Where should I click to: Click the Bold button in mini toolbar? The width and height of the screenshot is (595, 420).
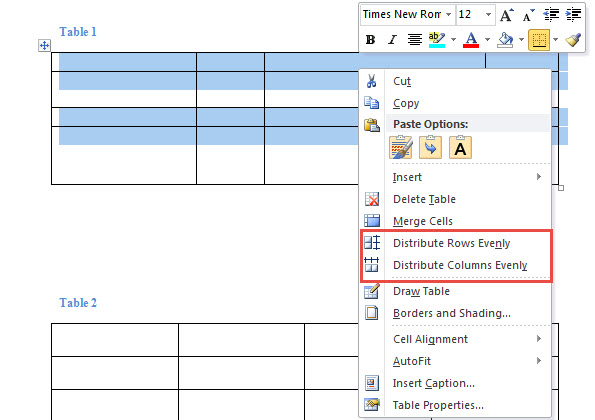click(370, 39)
